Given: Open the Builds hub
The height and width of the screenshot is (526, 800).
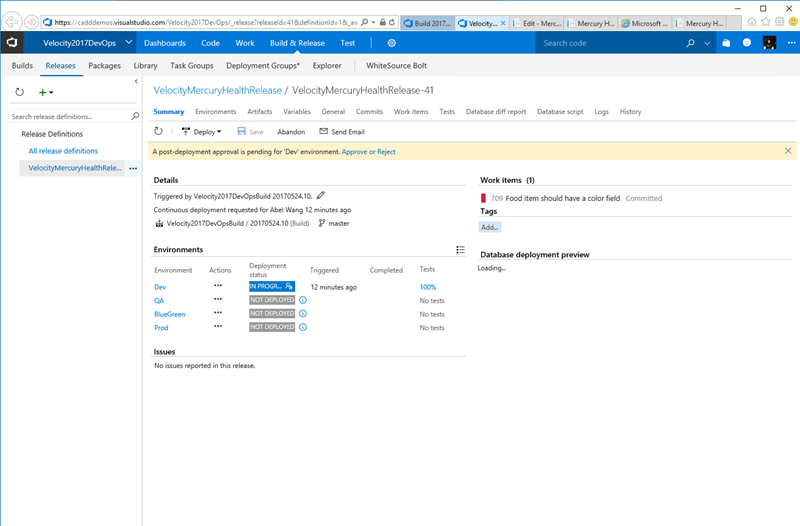Looking at the screenshot, I should coord(22,66).
